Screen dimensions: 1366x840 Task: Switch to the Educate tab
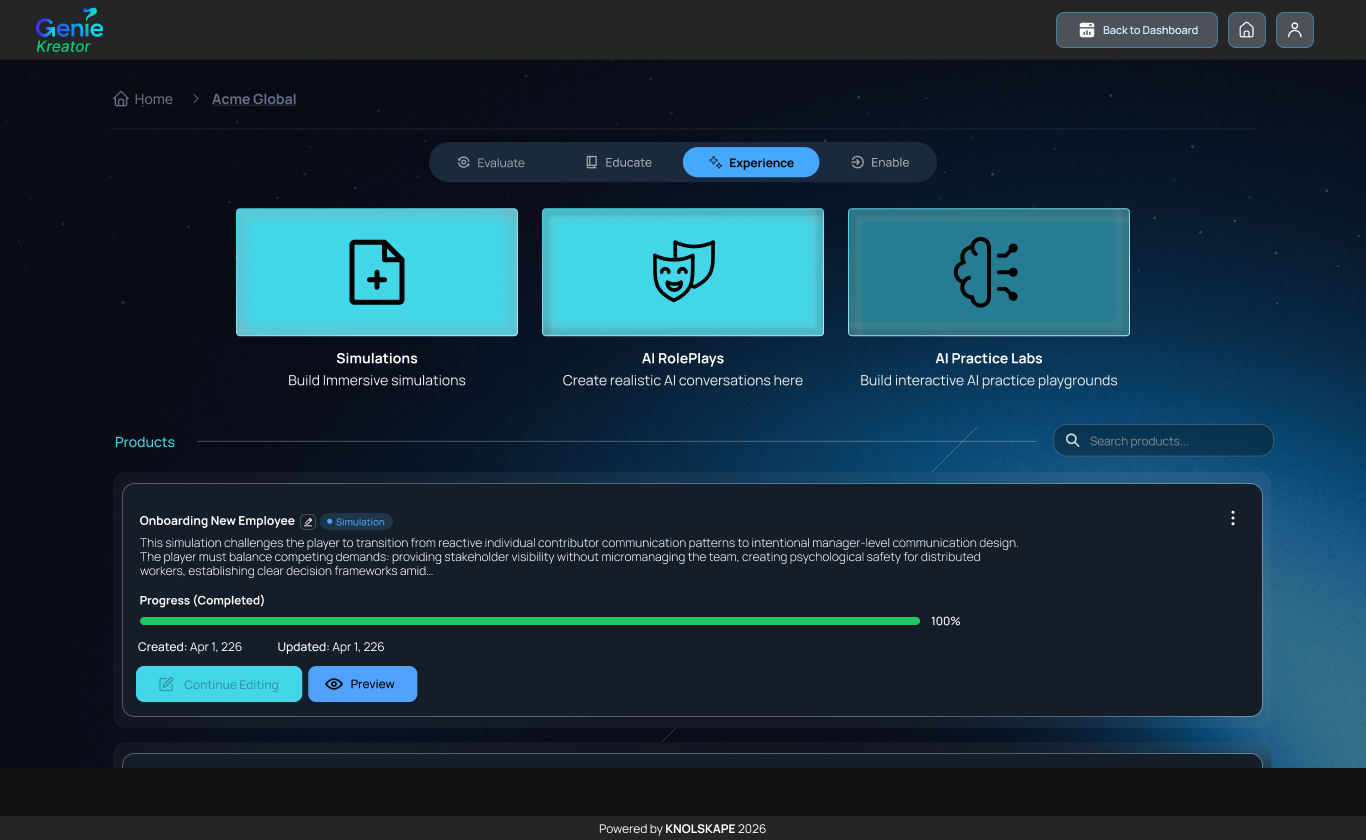pyautogui.click(x=618, y=162)
